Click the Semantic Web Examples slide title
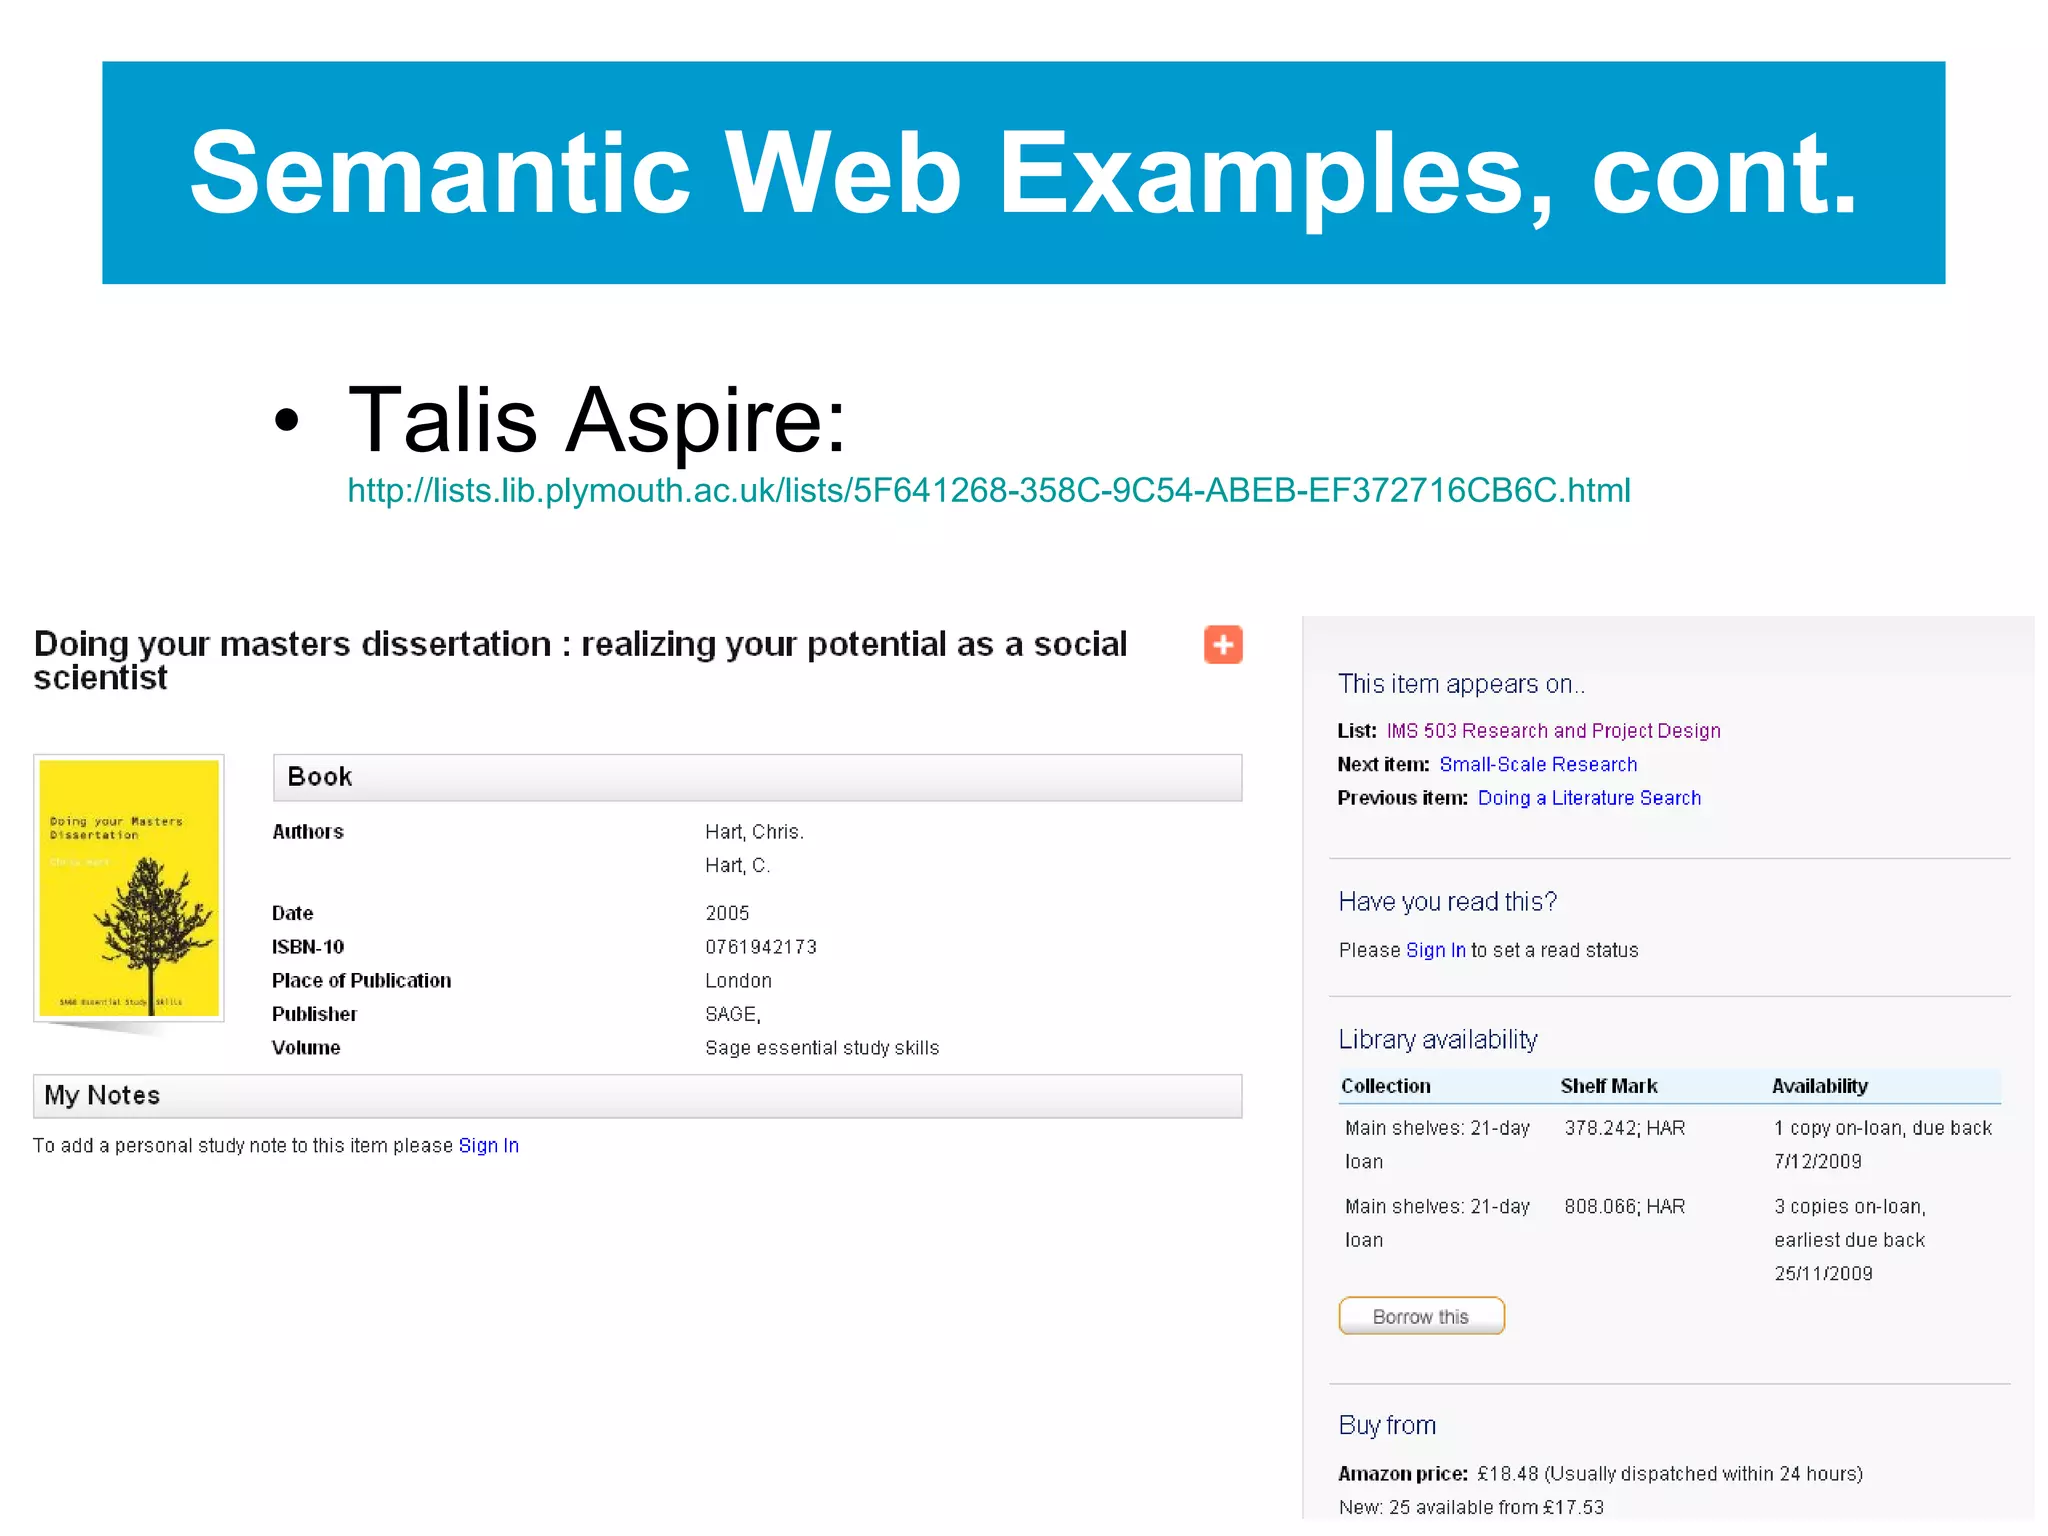 [1023, 173]
